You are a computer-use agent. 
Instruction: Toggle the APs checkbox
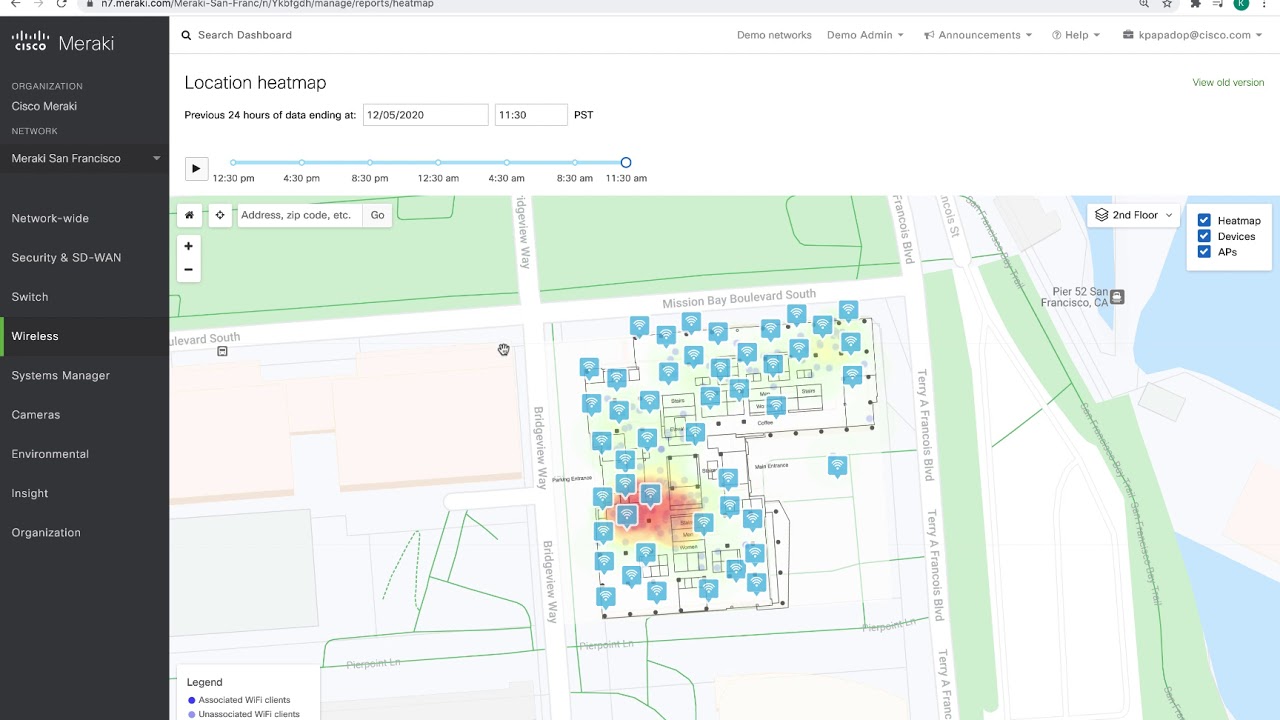pyautogui.click(x=1204, y=252)
